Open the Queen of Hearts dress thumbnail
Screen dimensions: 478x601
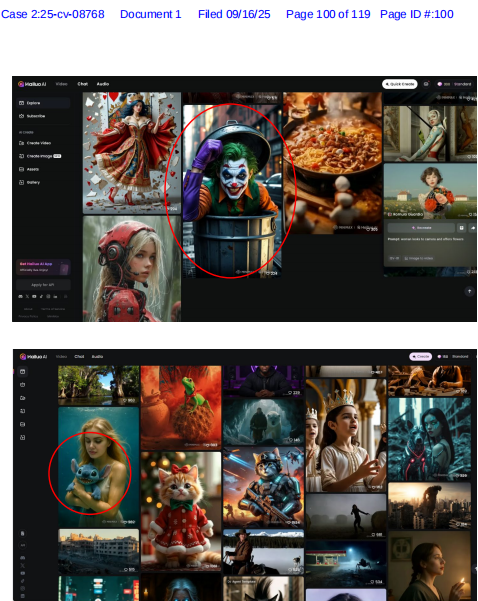[x=132, y=153]
